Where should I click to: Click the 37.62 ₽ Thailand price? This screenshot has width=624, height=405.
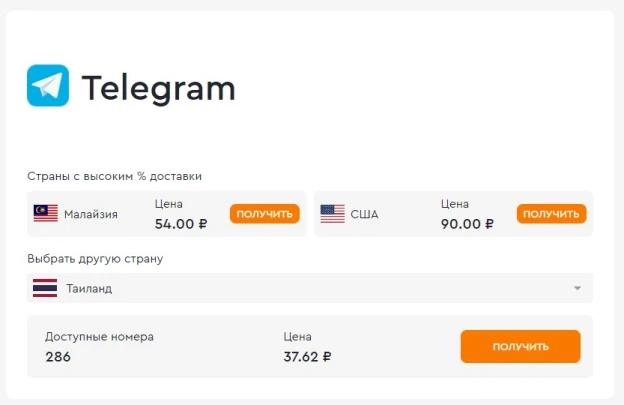pyautogui.click(x=307, y=357)
